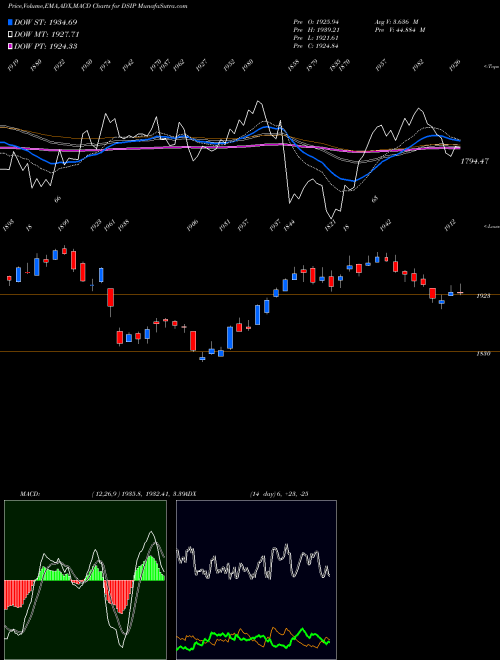Click the white DOW MT legend swatch
Screen dimensions: 500x660
point(10,34)
